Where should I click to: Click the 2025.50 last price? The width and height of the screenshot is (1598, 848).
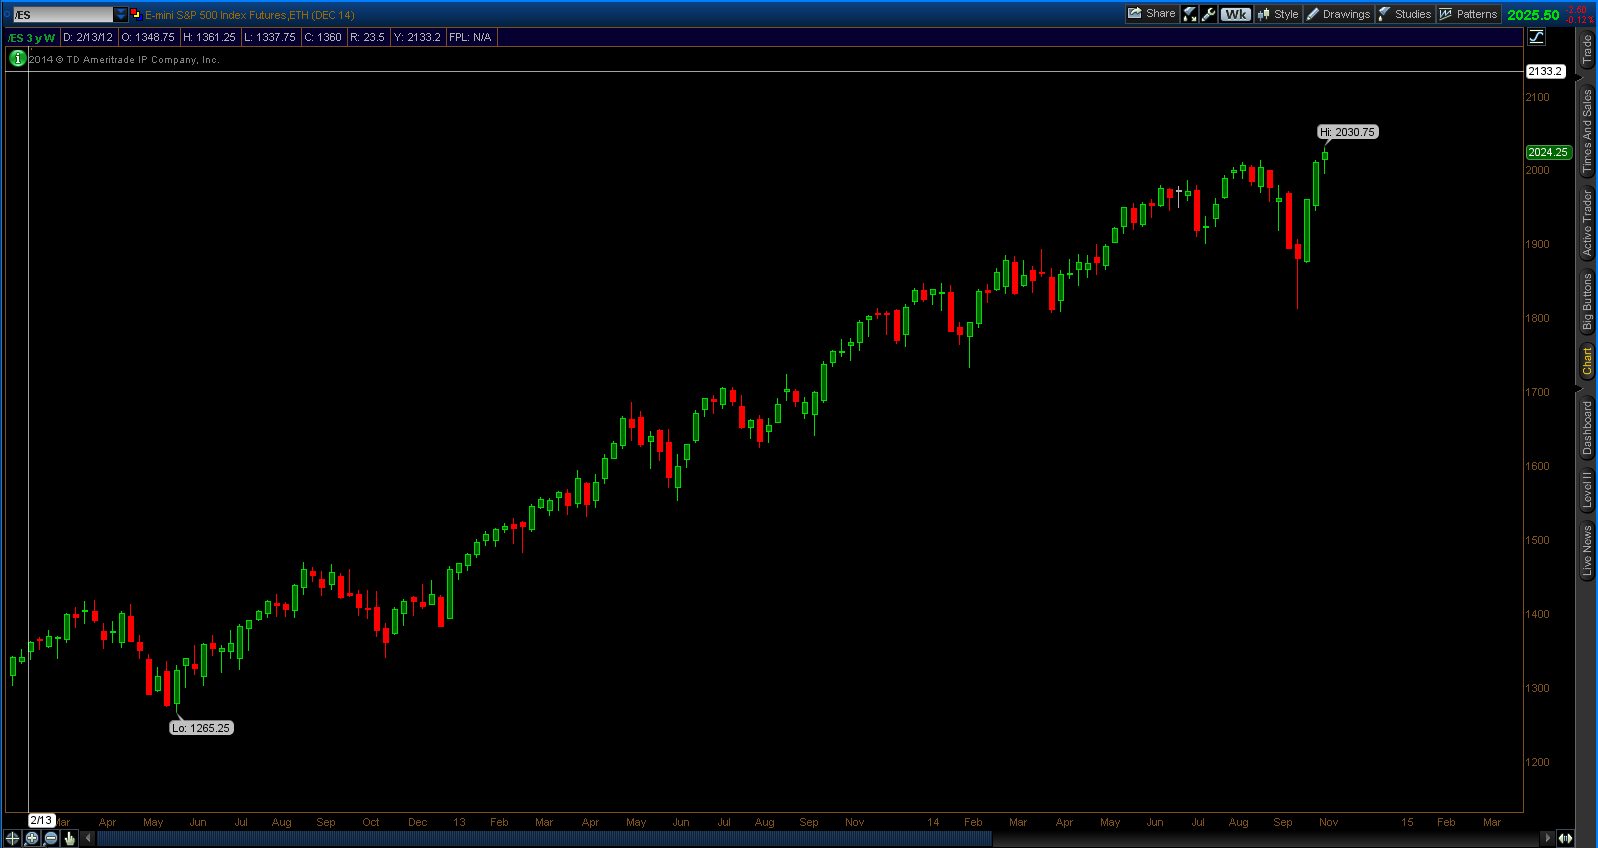pyautogui.click(x=1533, y=15)
